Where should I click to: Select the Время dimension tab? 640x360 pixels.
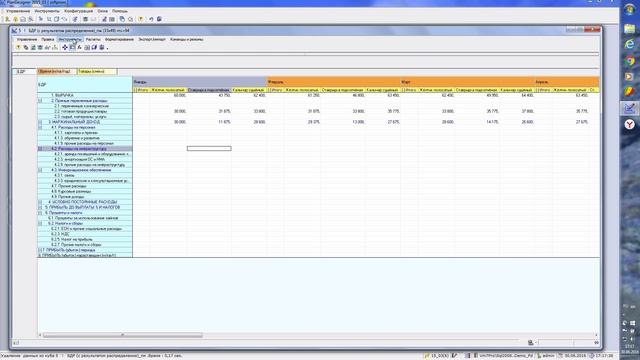57,71
